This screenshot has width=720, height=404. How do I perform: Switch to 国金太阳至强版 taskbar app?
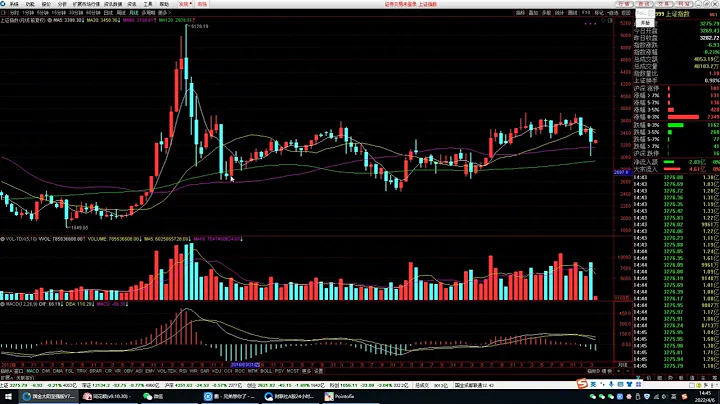[x=49, y=396]
